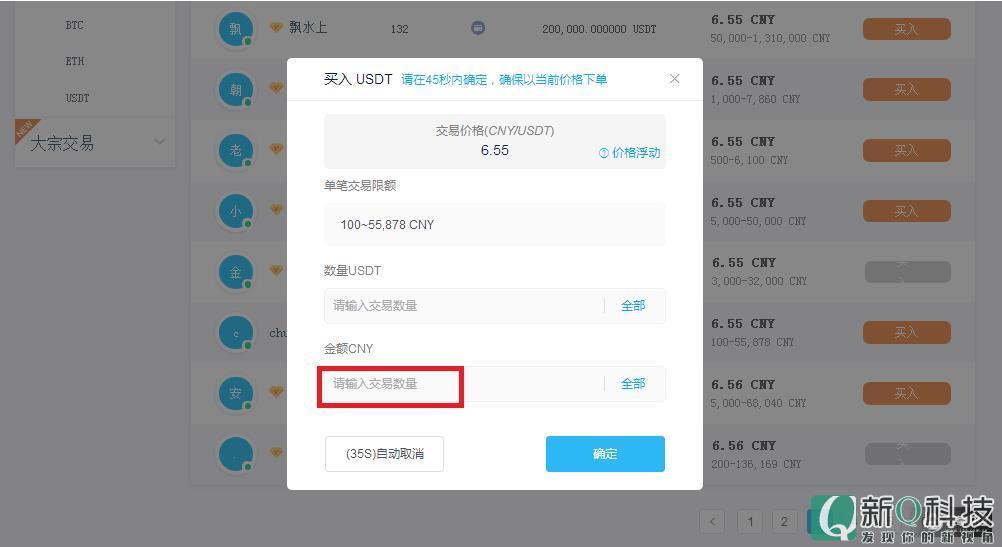Click the 安 merchant avatar

point(236,393)
